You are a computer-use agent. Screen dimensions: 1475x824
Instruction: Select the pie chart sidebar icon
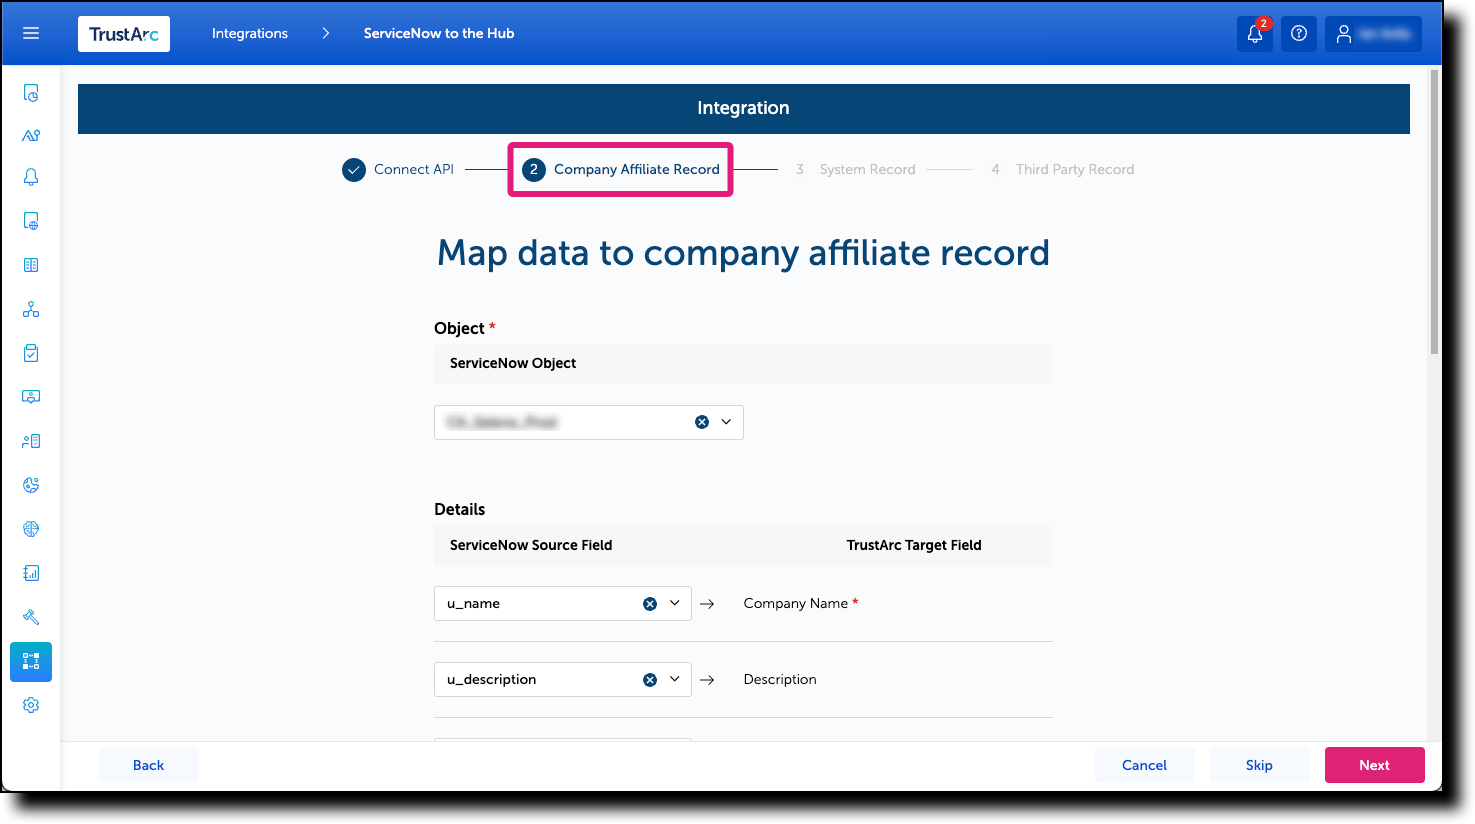click(30, 484)
